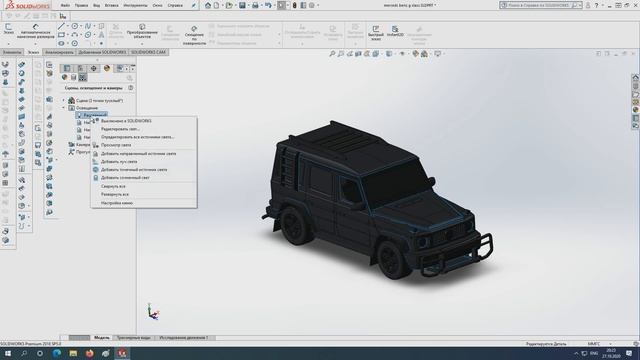Open the Options gear icon
Image resolution: width=640 pixels, height=360 pixels.
click(312, 5)
